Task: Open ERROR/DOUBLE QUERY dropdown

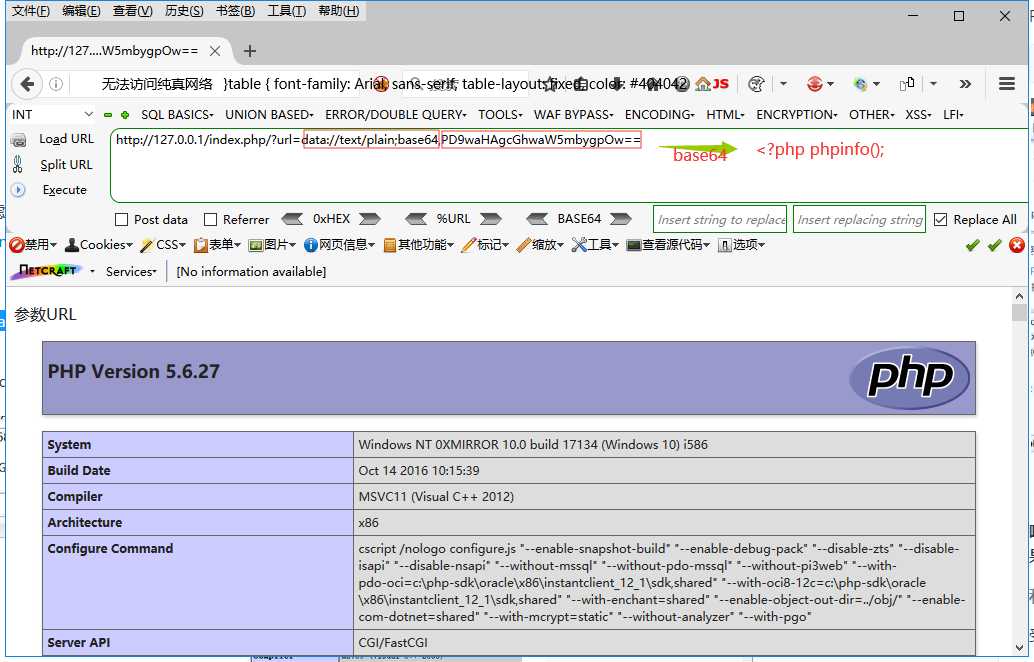Action: tap(396, 115)
